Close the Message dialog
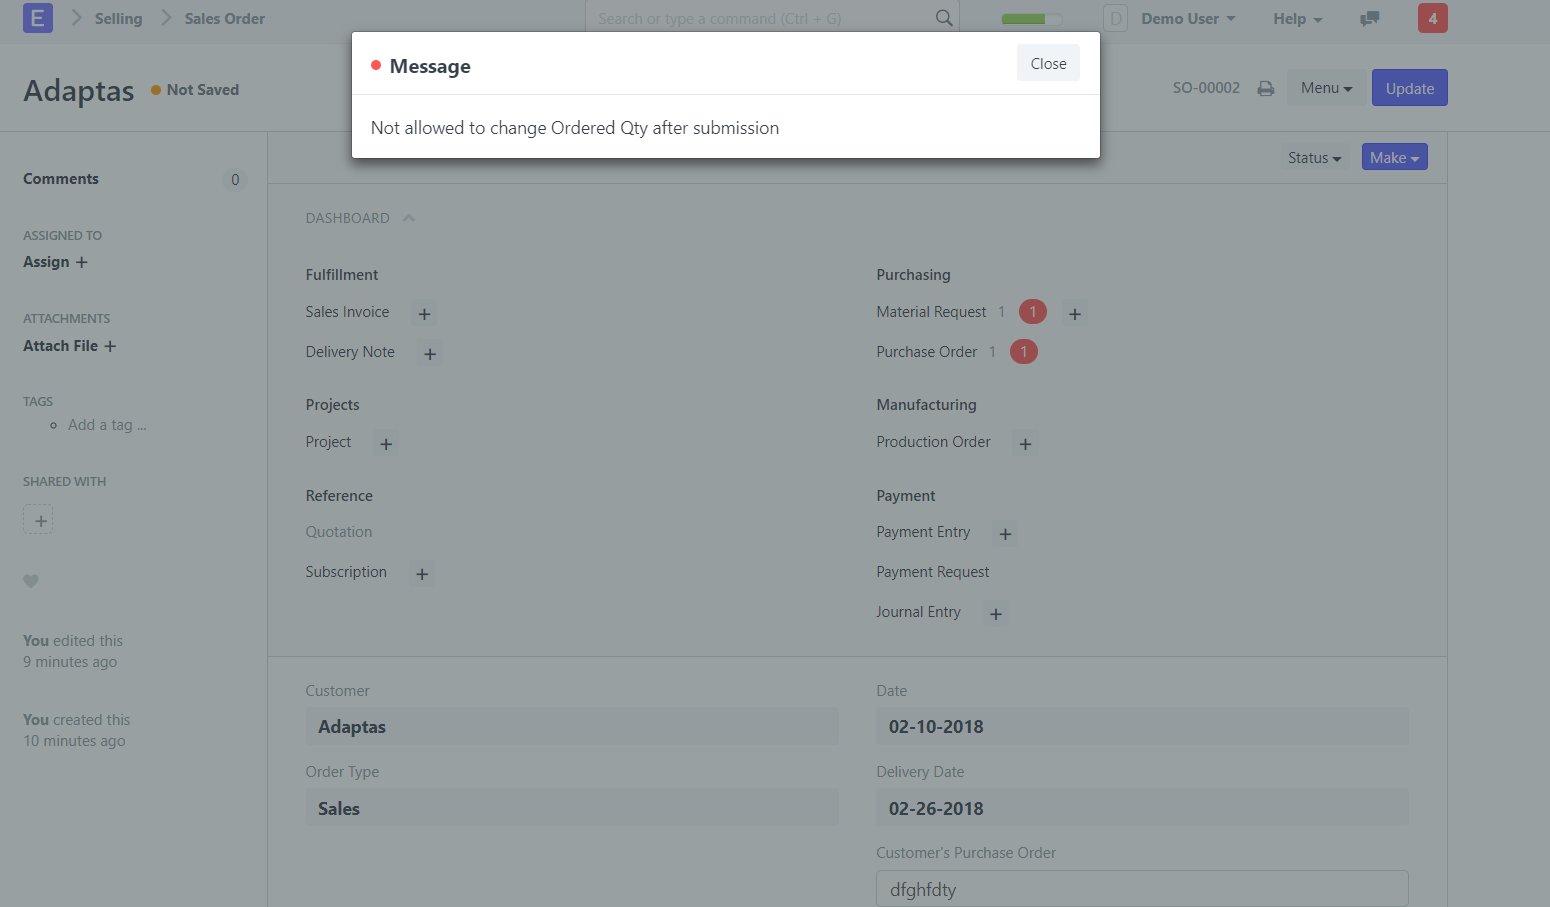Viewport: 1550px width, 907px height. [x=1048, y=63]
